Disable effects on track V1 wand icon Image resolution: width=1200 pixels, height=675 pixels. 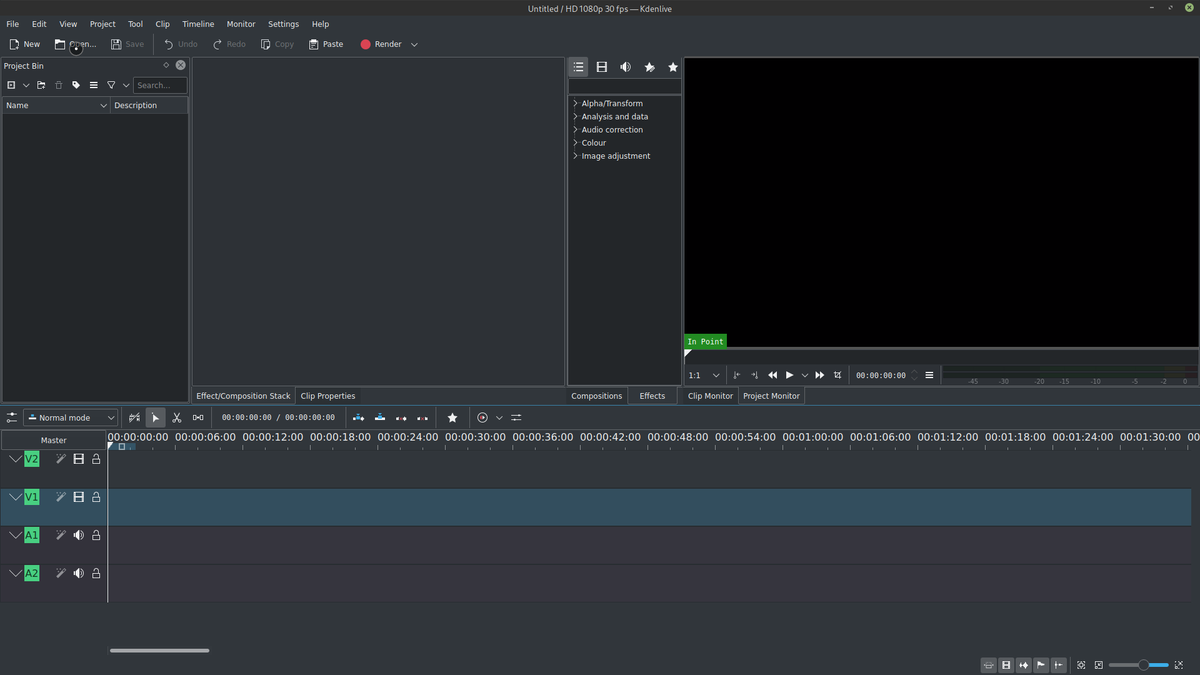pyautogui.click(x=60, y=497)
